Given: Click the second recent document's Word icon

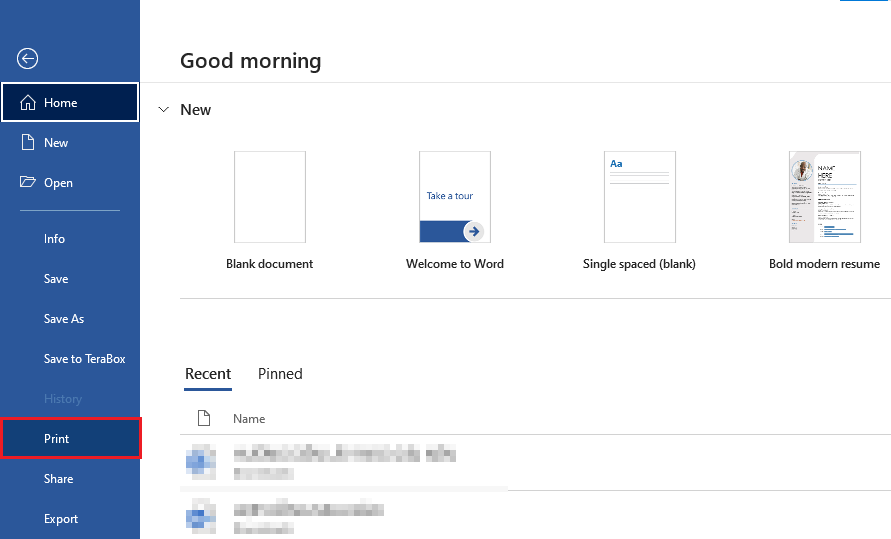Looking at the screenshot, I should (x=201, y=516).
